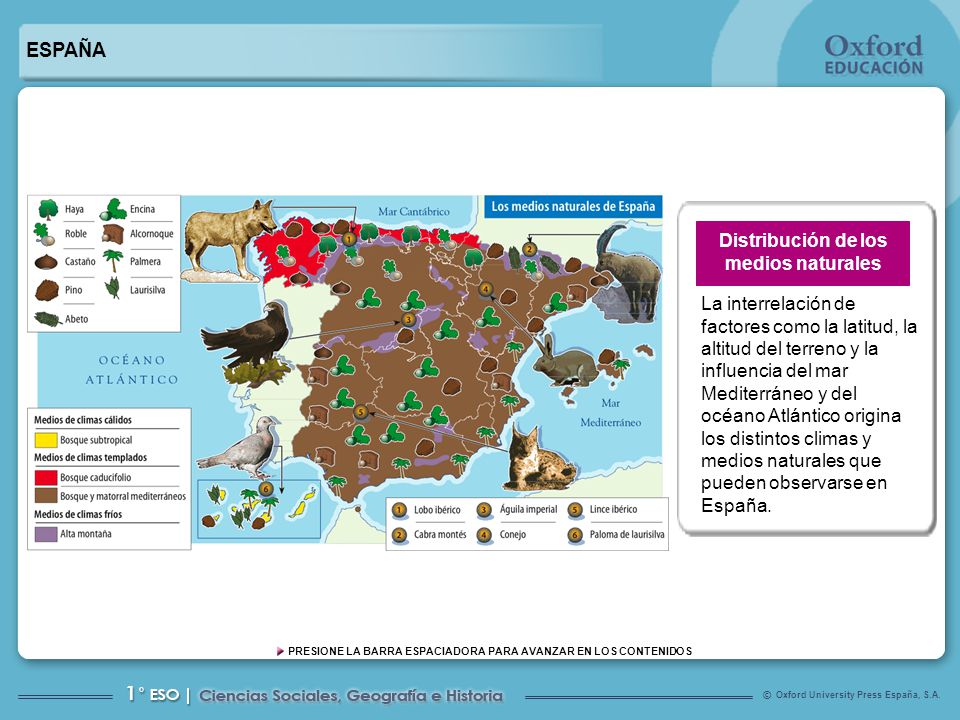
Task: Click the Palmera palm icon in legend
Action: tap(113, 261)
